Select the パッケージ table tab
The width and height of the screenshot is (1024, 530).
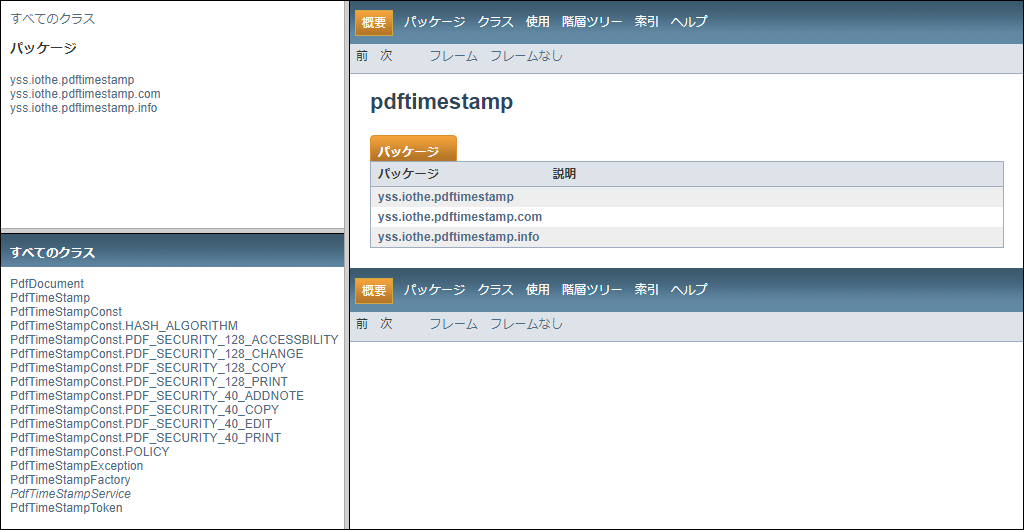tap(408, 151)
